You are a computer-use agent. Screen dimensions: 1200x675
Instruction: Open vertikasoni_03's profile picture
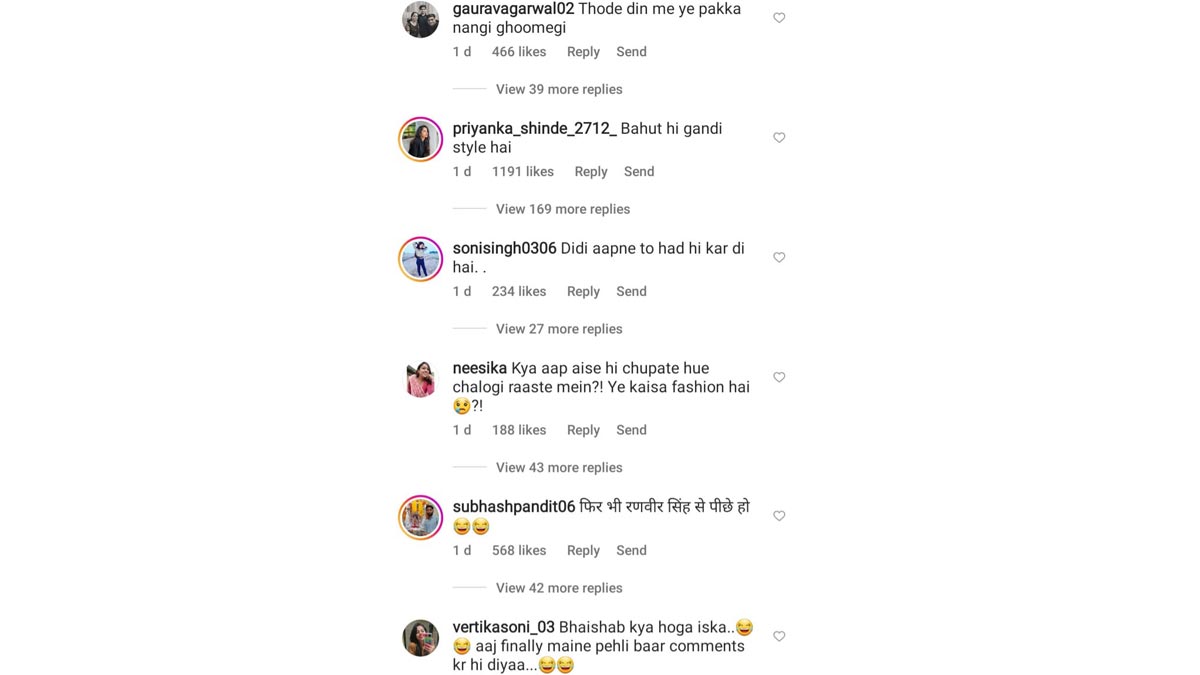pyautogui.click(x=420, y=637)
